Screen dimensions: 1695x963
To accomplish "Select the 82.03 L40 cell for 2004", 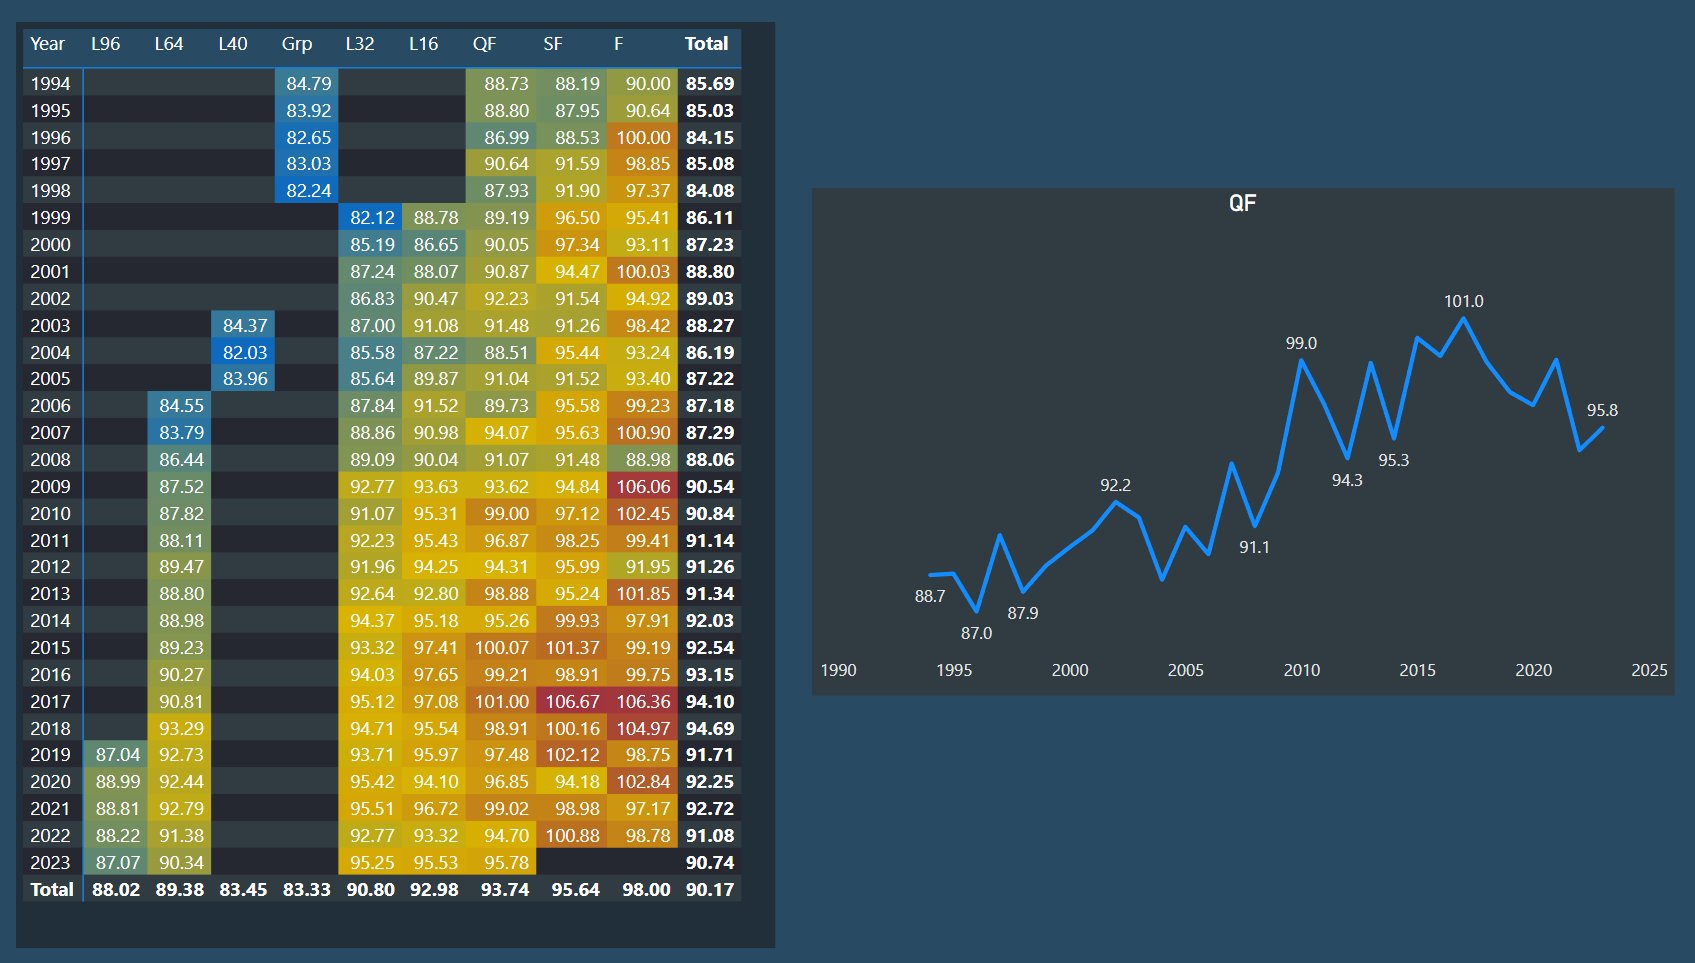I will point(243,353).
